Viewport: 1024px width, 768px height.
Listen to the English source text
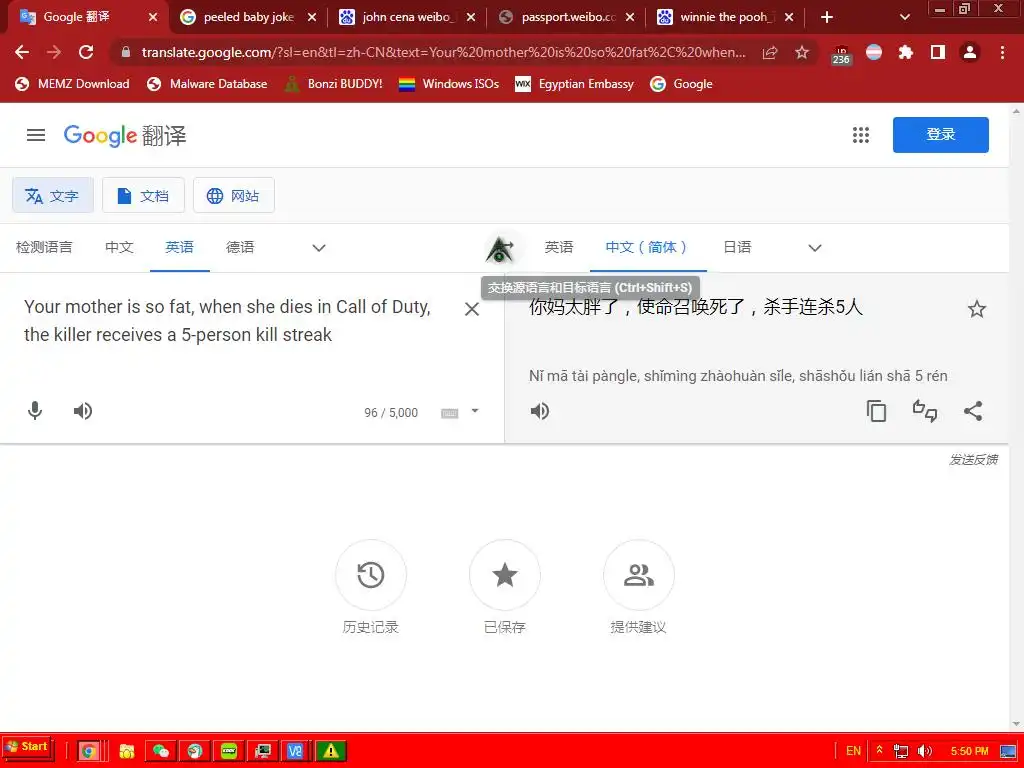pyautogui.click(x=83, y=411)
